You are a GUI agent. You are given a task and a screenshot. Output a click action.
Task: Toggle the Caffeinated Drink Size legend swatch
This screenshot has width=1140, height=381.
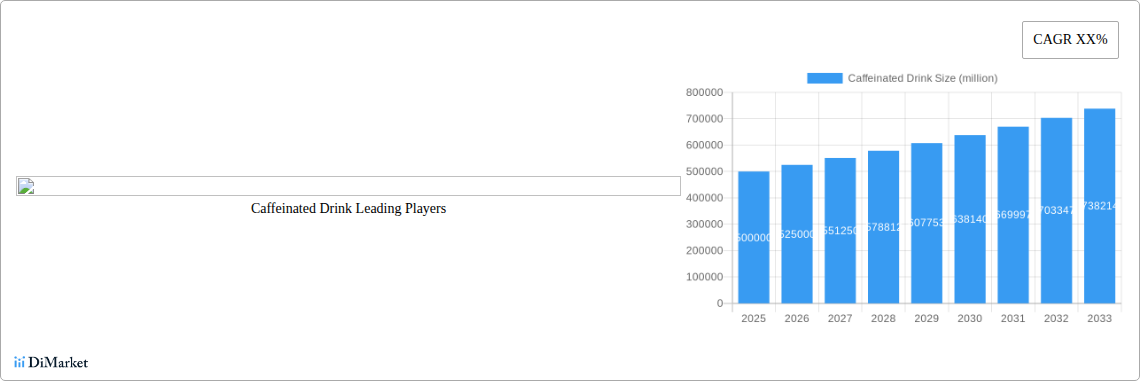click(824, 78)
